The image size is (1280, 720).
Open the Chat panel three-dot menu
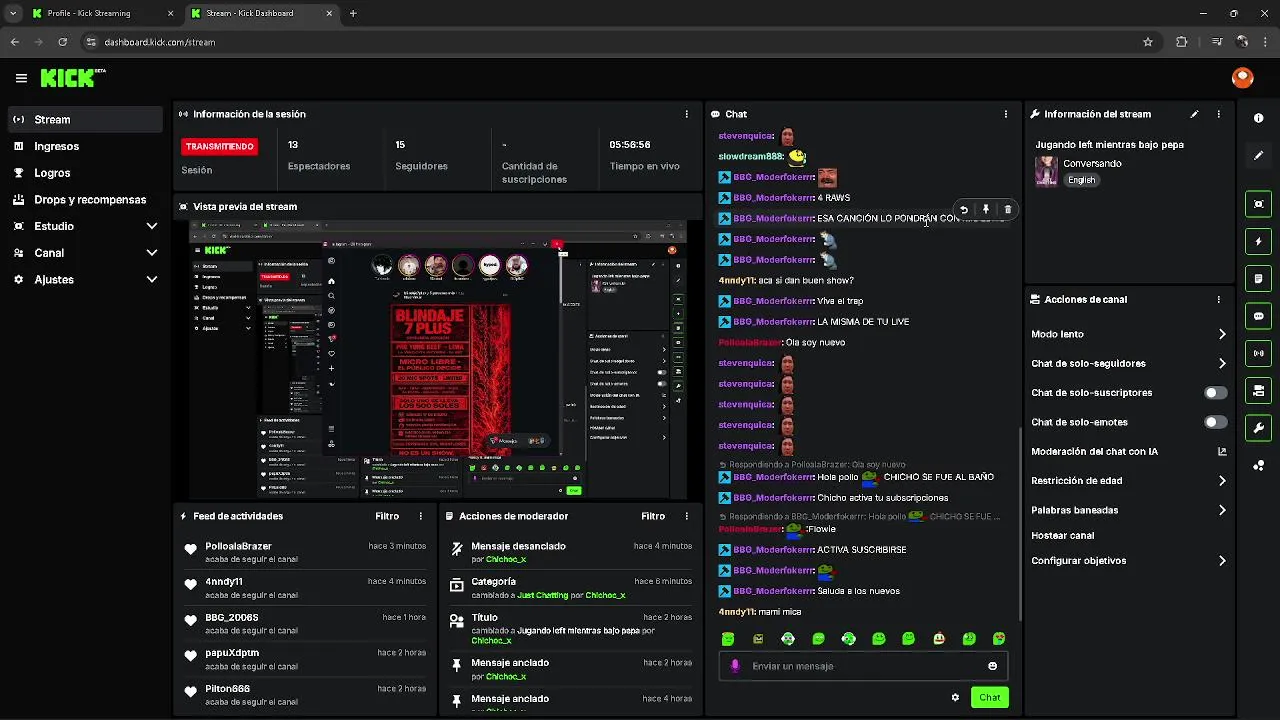click(x=1006, y=114)
